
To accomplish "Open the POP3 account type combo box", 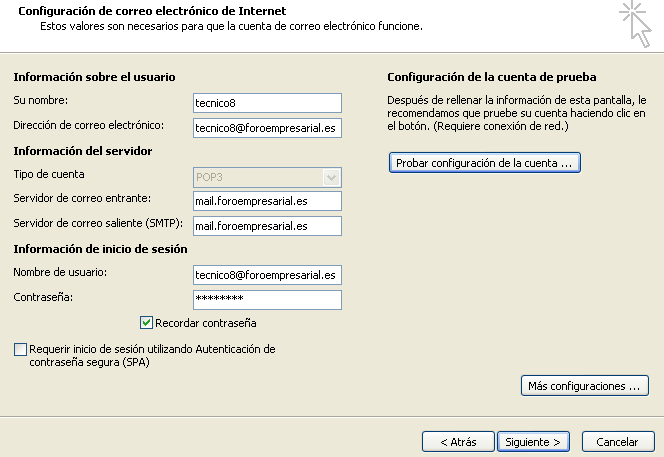I will pyautogui.click(x=267, y=177).
